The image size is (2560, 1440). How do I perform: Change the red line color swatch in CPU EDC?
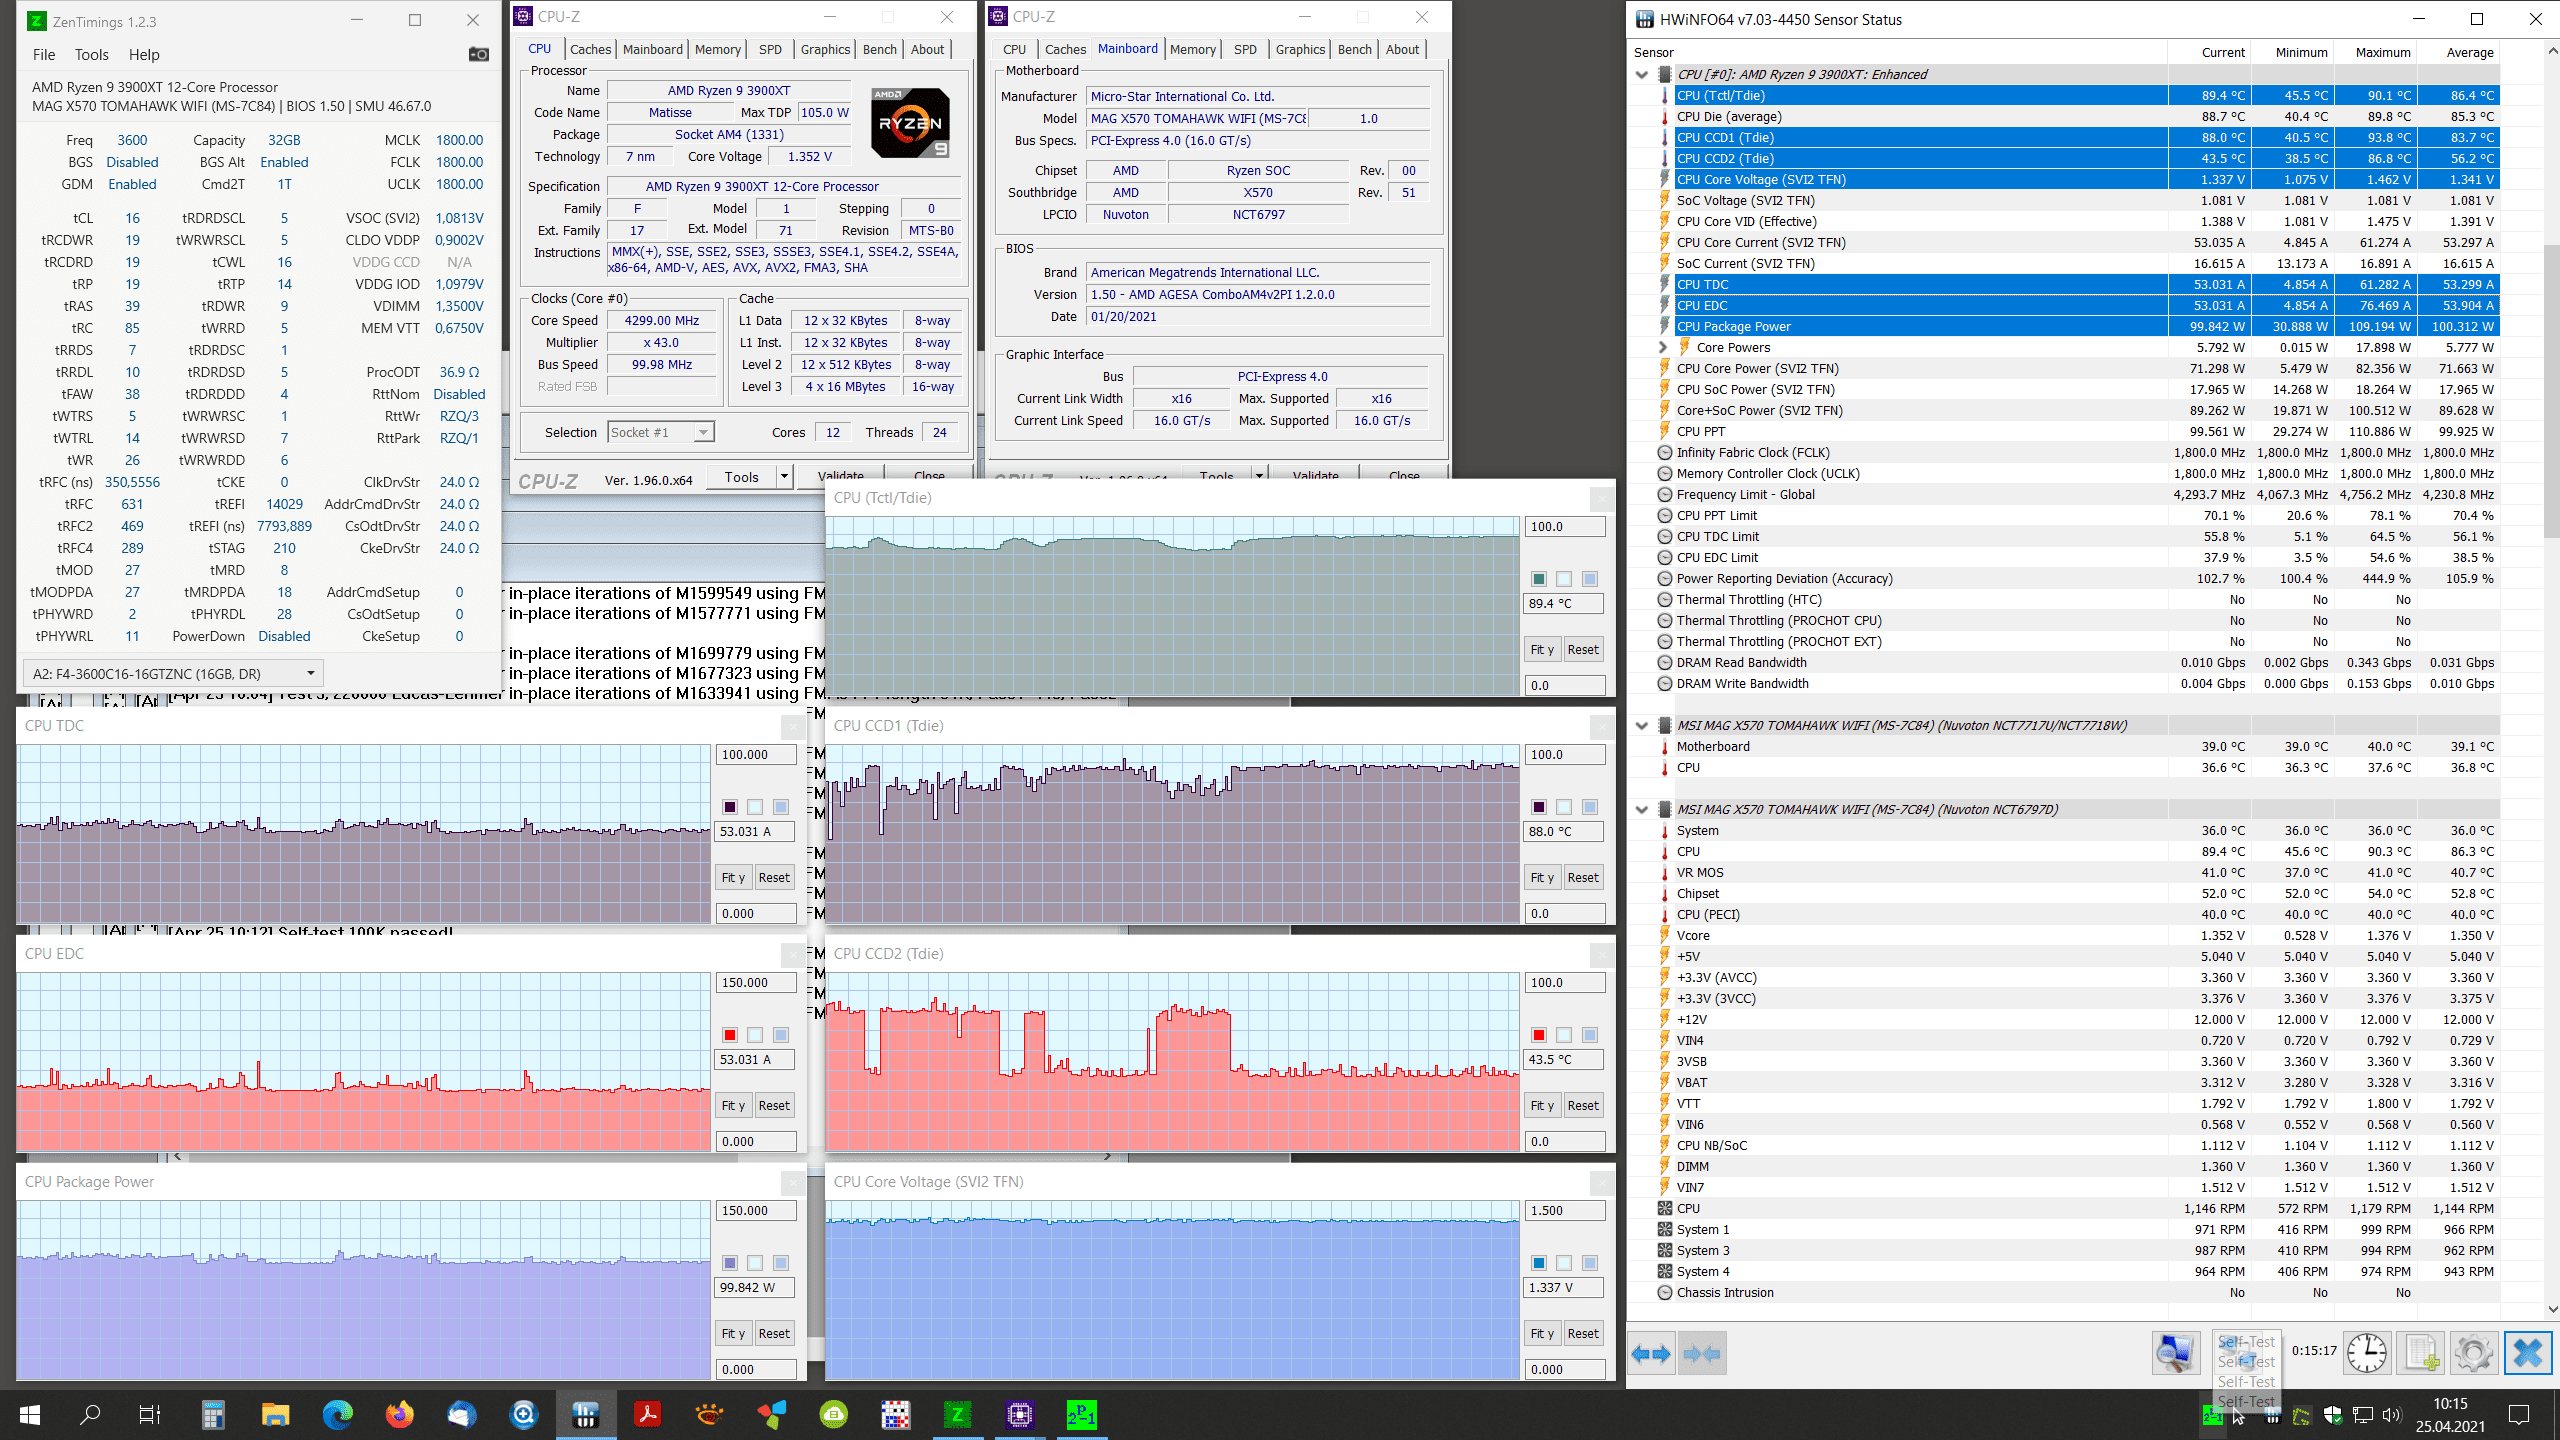click(730, 1035)
